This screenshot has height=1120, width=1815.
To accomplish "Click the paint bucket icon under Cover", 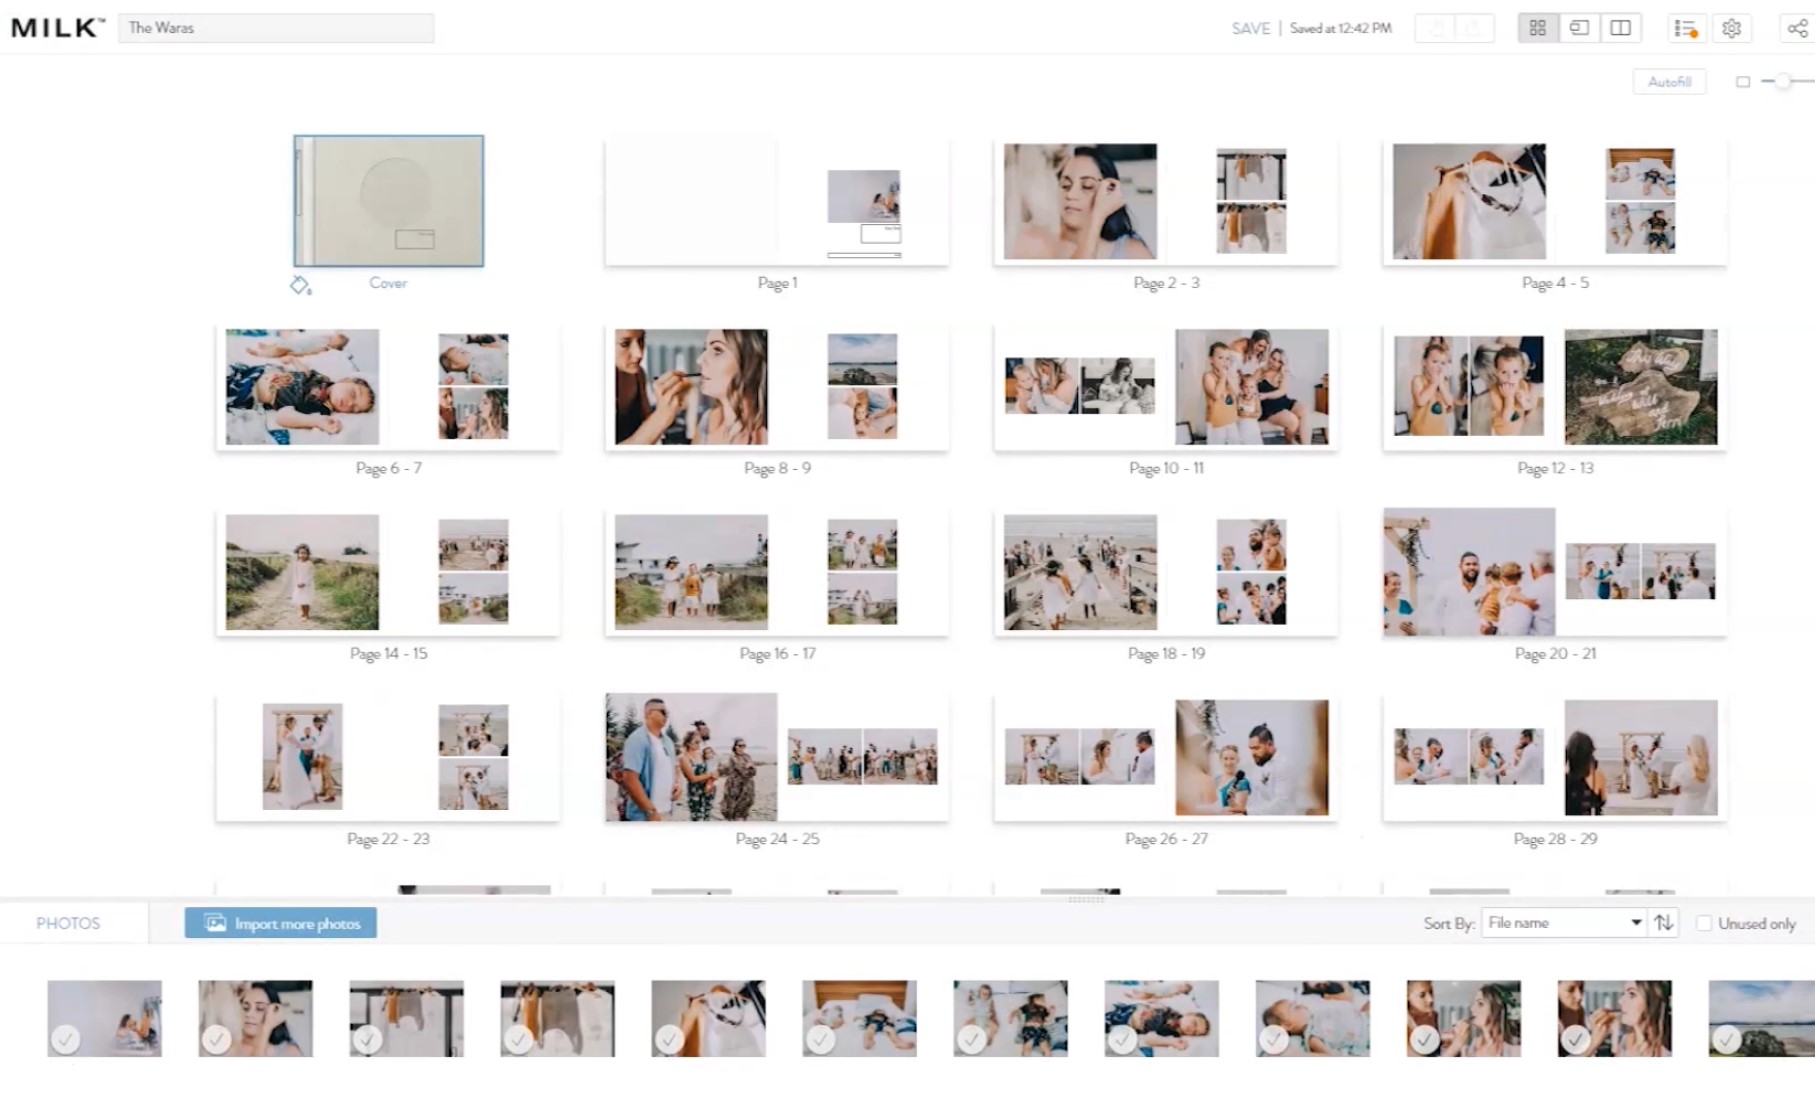I will coord(300,285).
